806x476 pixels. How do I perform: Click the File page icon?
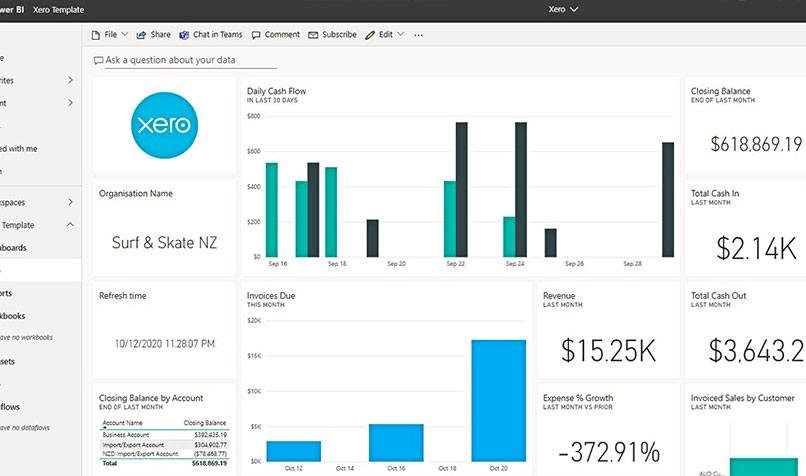click(95, 35)
